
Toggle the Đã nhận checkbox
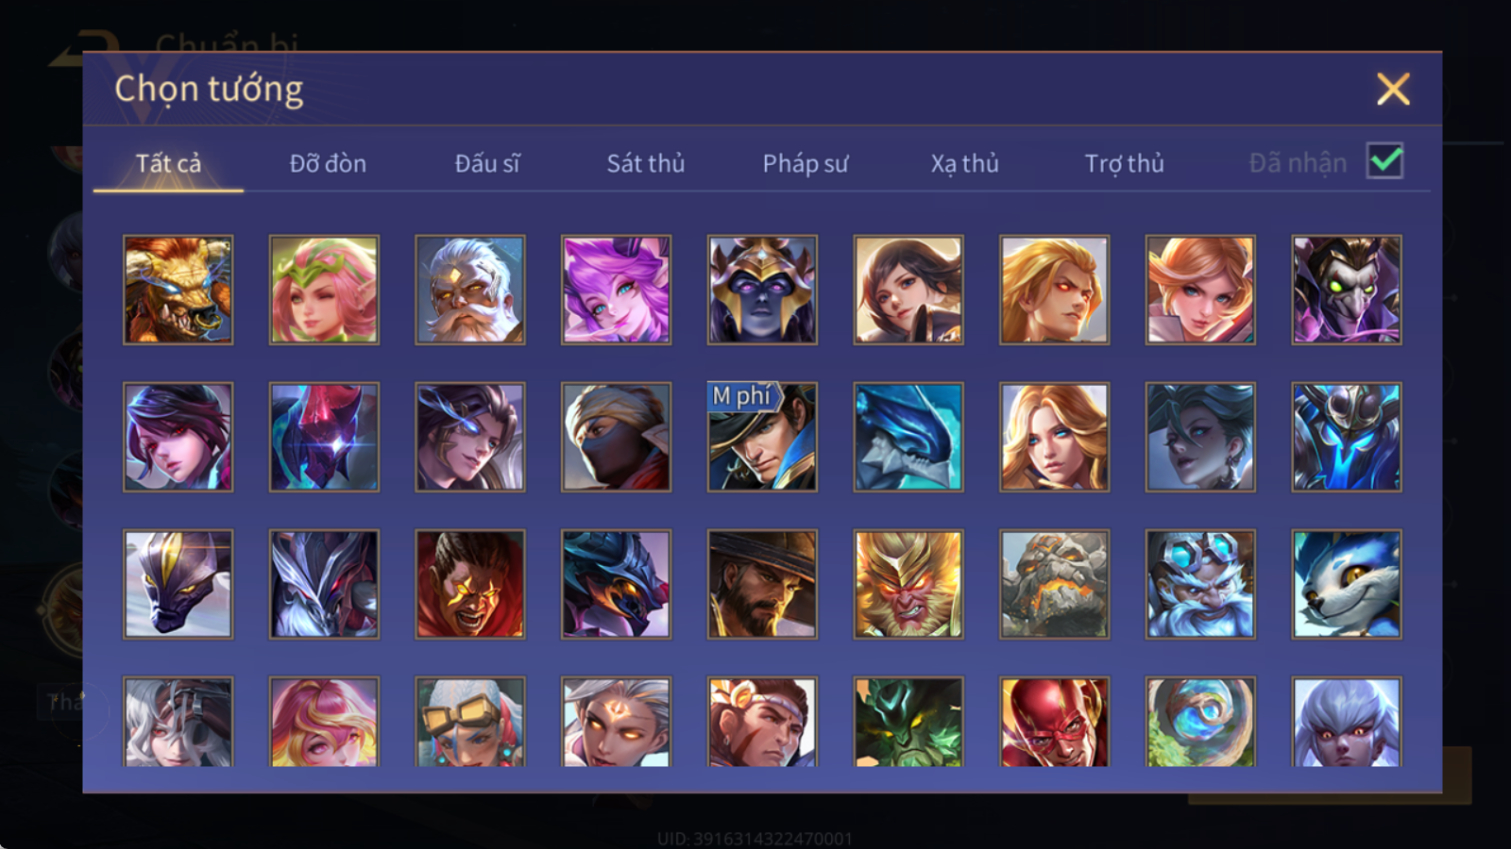[1385, 161]
